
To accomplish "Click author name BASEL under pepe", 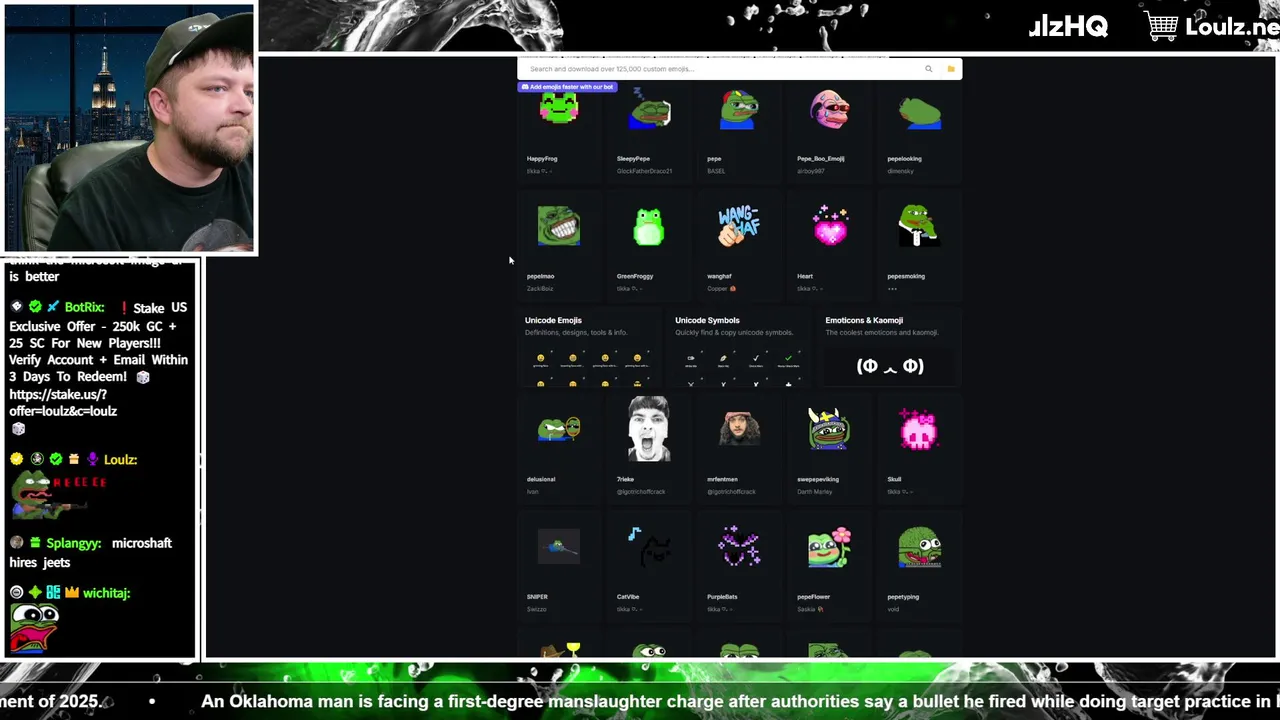I will (716, 171).
